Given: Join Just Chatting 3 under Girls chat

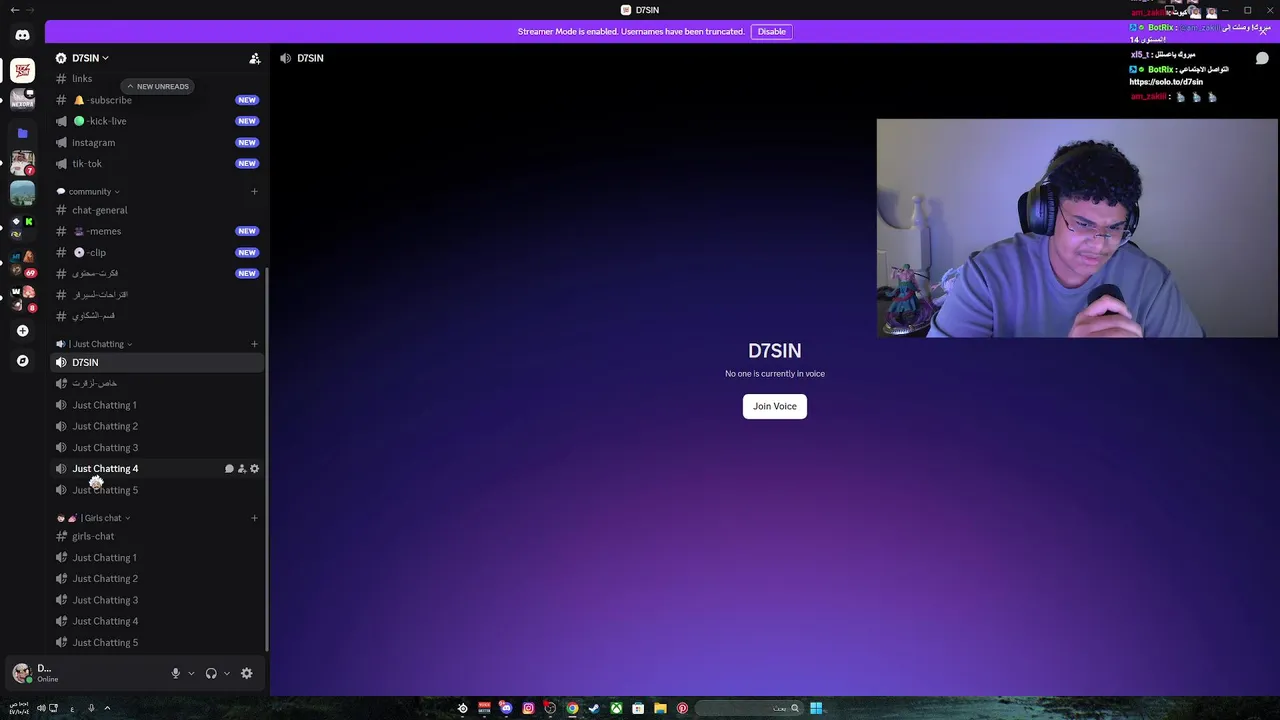Looking at the screenshot, I should [157, 600].
